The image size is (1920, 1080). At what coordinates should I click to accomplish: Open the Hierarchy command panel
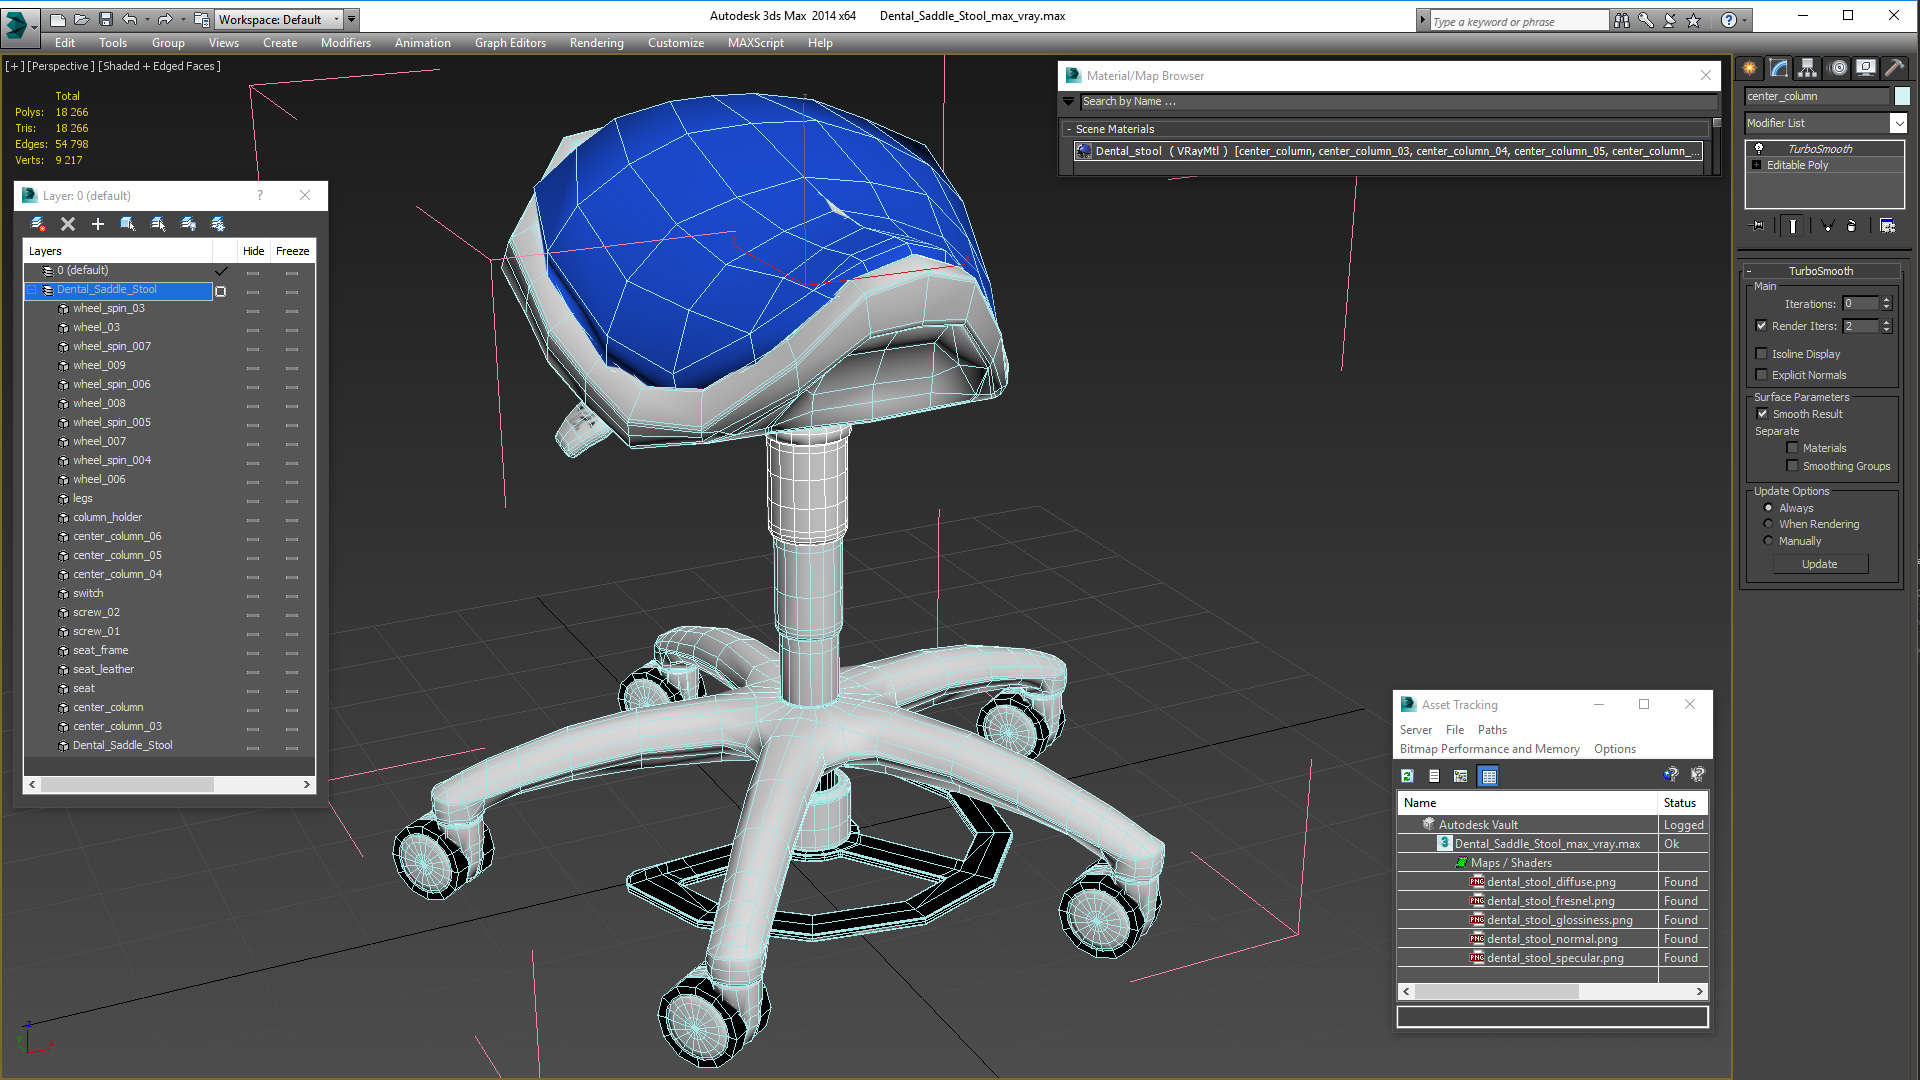coord(1808,68)
